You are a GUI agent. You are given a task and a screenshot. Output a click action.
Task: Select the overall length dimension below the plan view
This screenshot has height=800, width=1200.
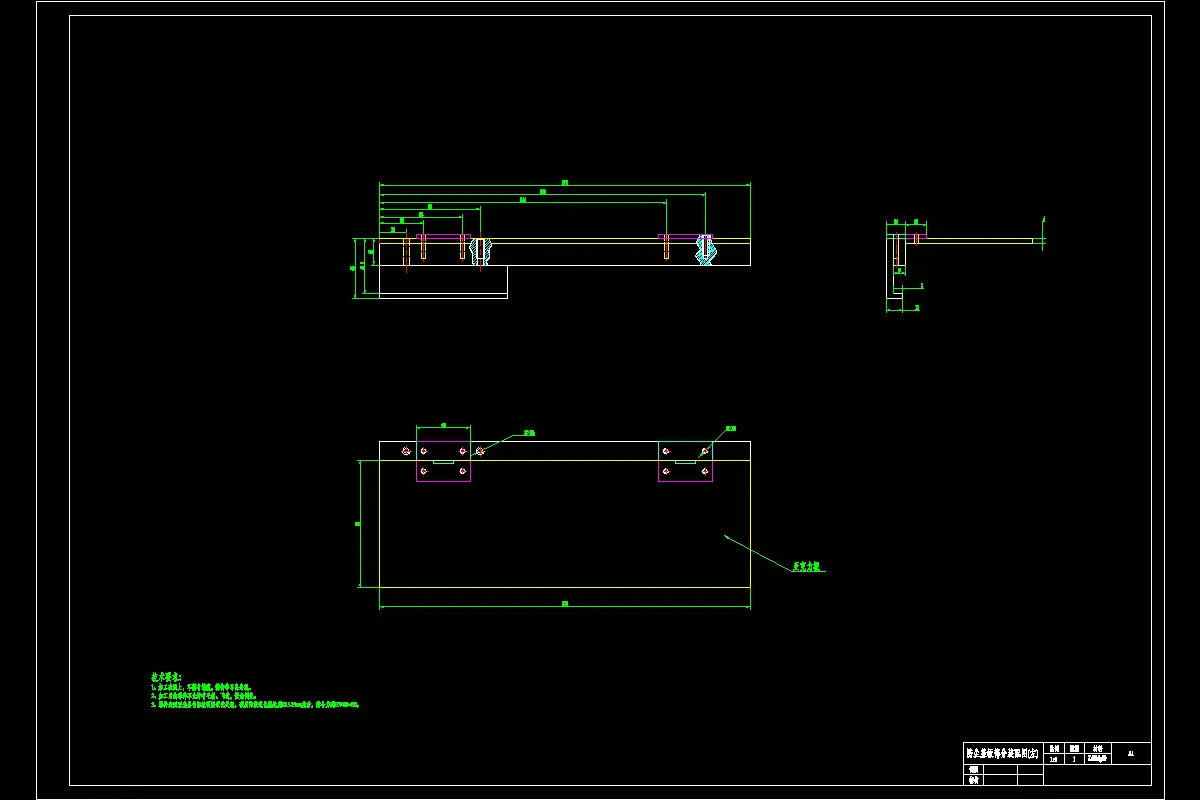pos(565,605)
